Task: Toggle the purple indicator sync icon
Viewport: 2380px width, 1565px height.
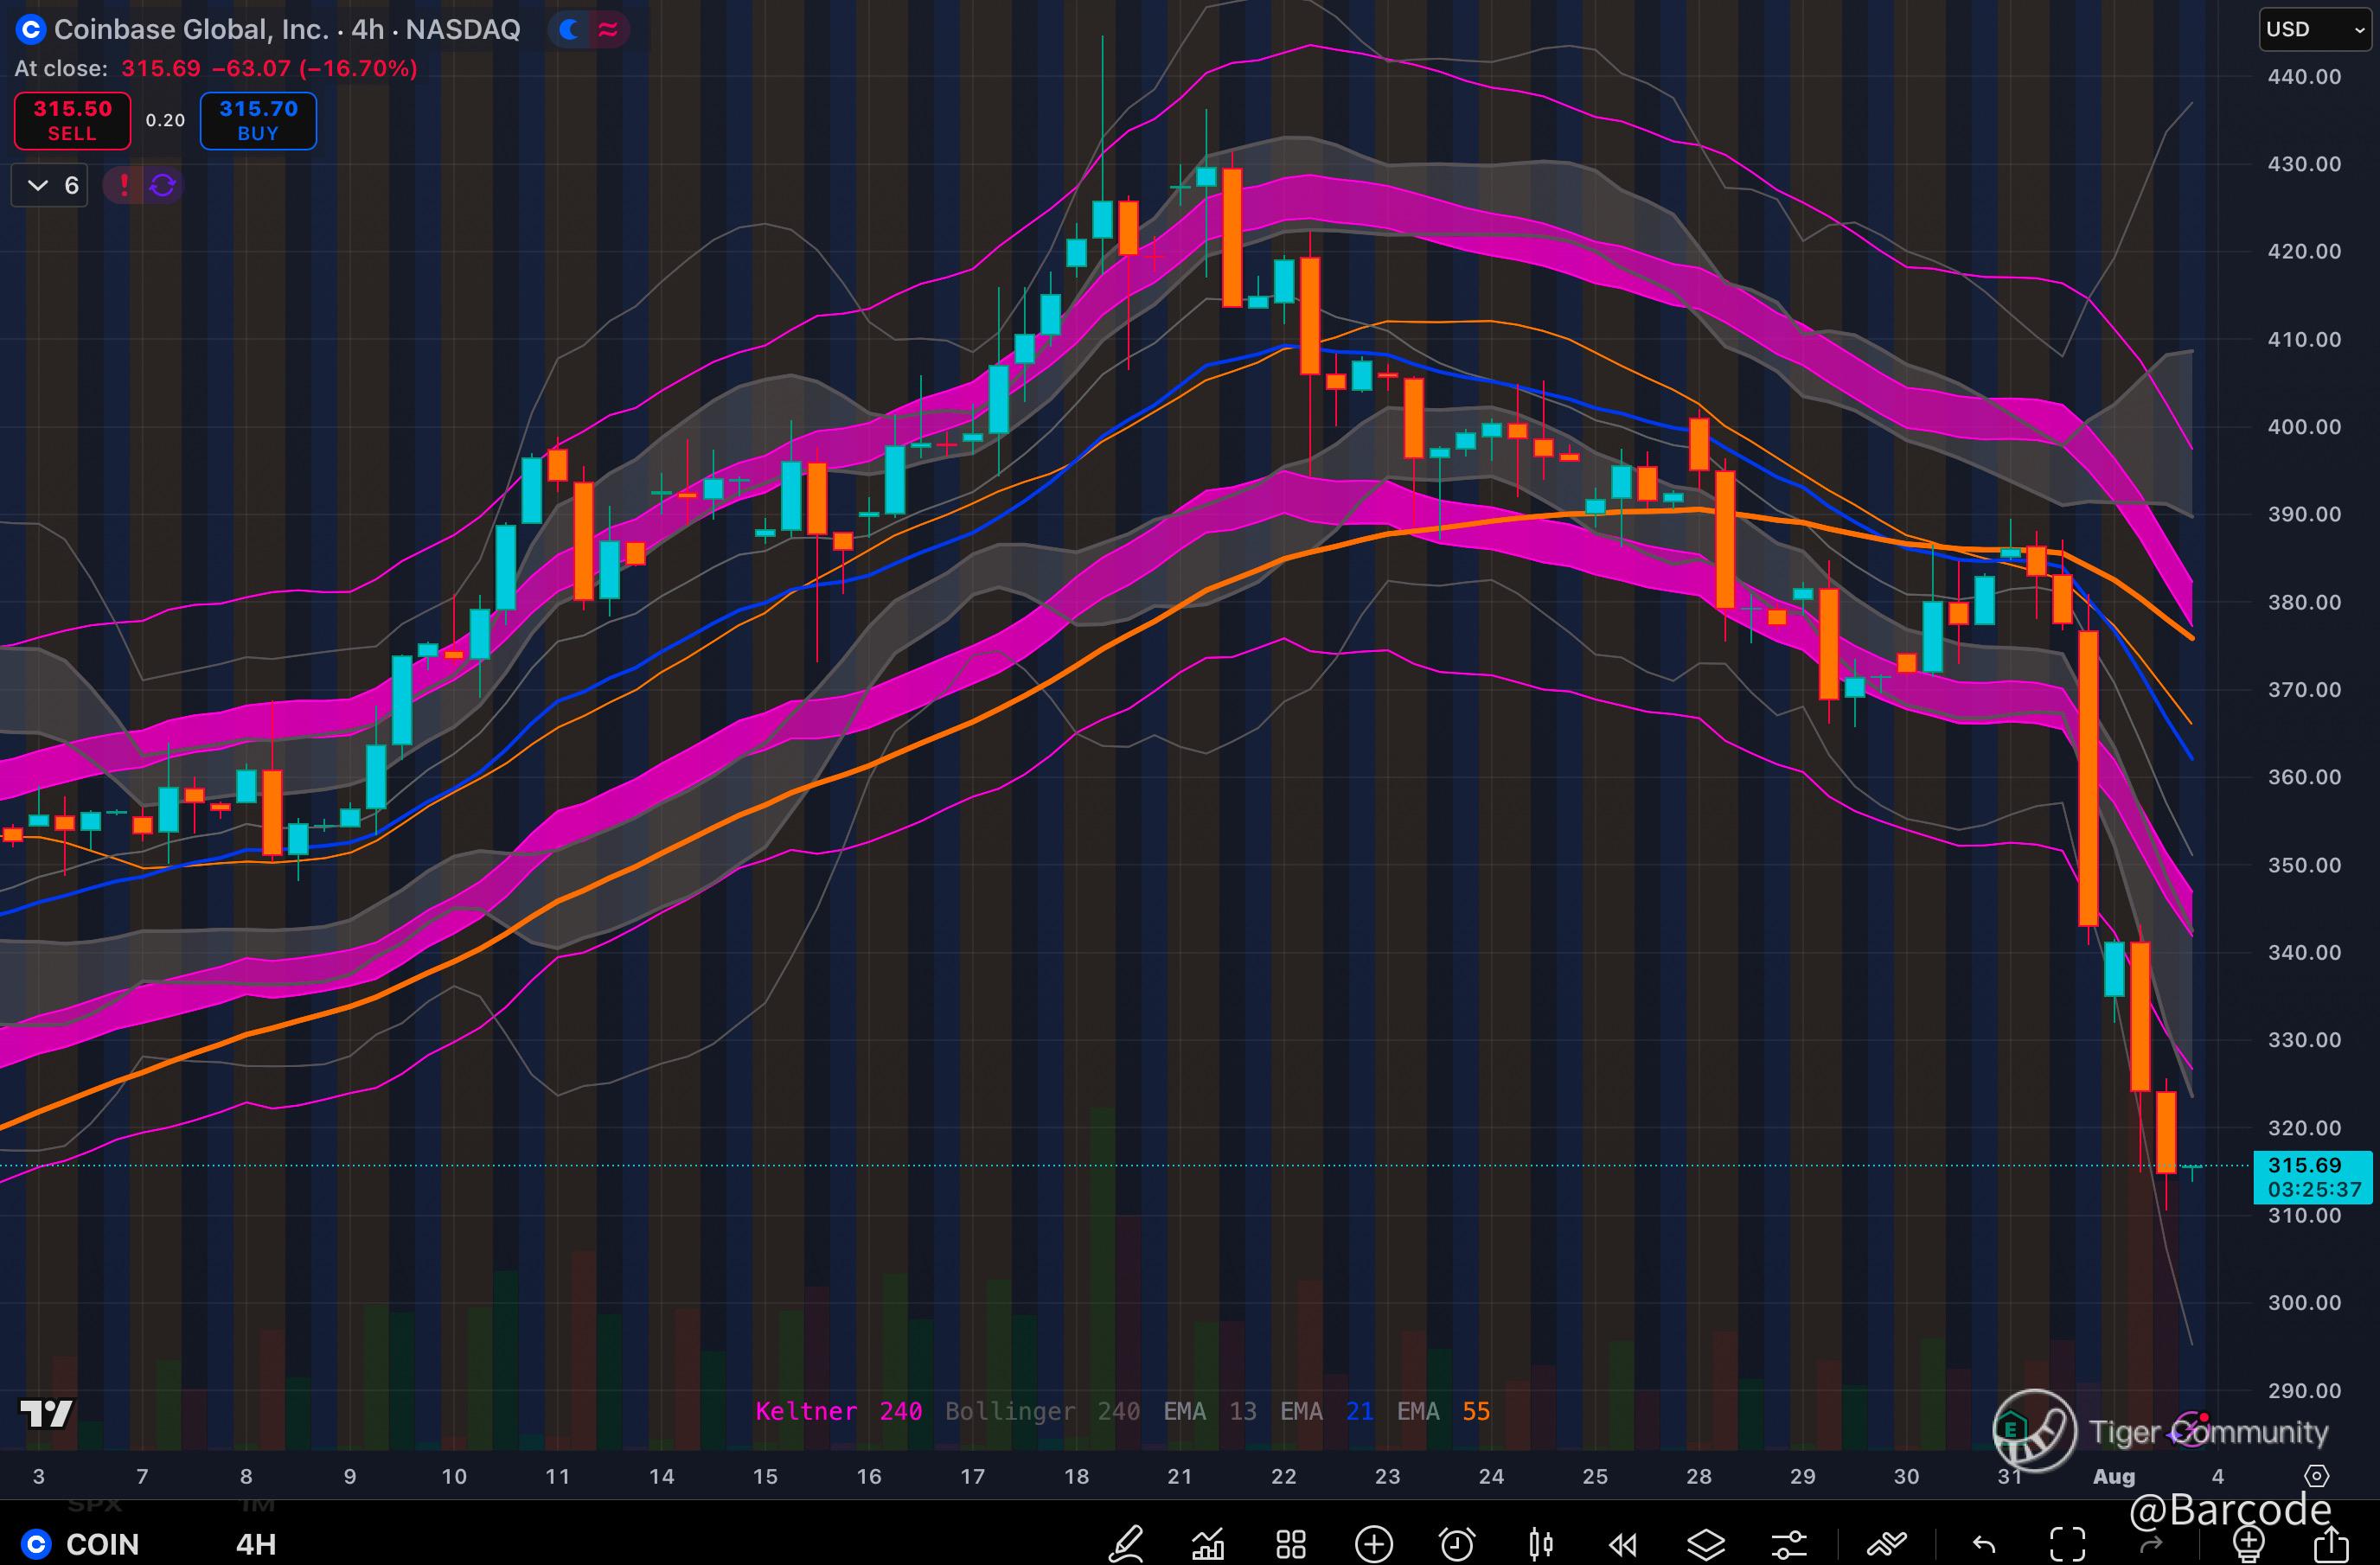Action: click(163, 185)
